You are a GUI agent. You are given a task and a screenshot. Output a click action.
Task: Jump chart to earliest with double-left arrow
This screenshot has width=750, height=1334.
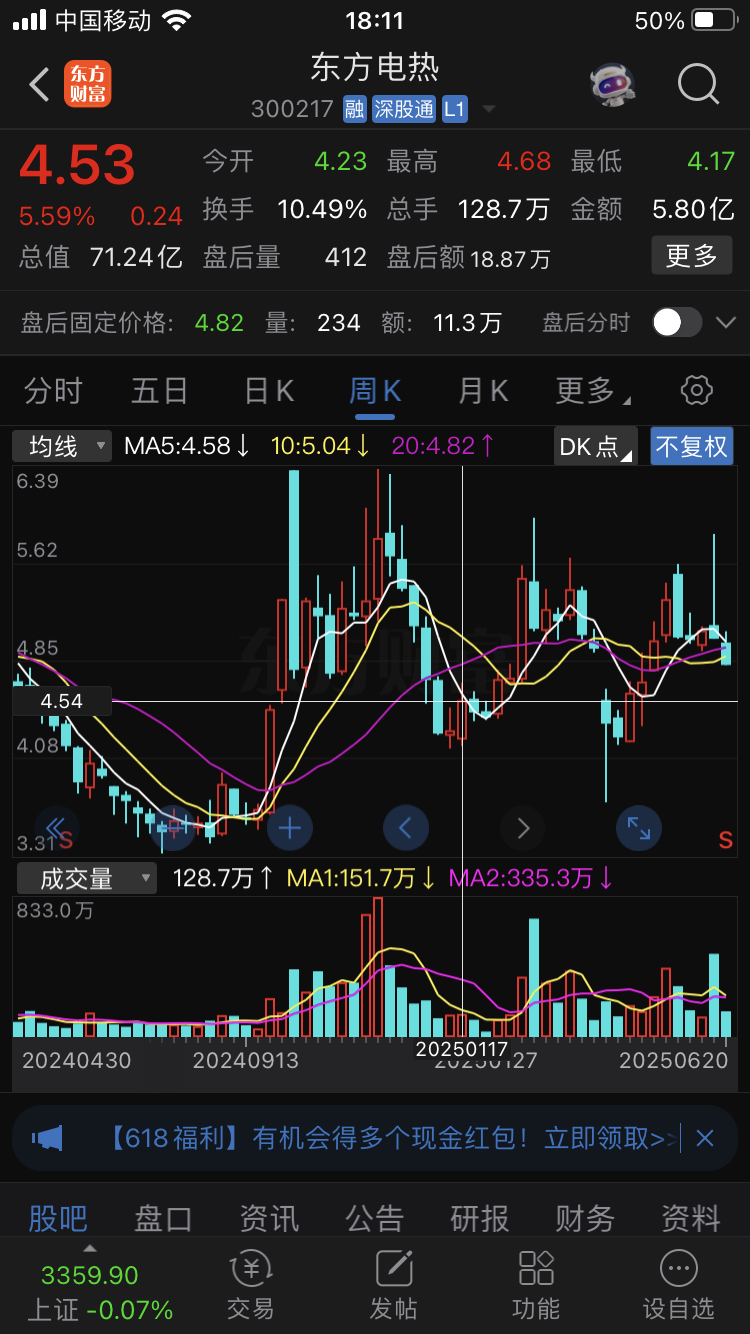[56, 827]
